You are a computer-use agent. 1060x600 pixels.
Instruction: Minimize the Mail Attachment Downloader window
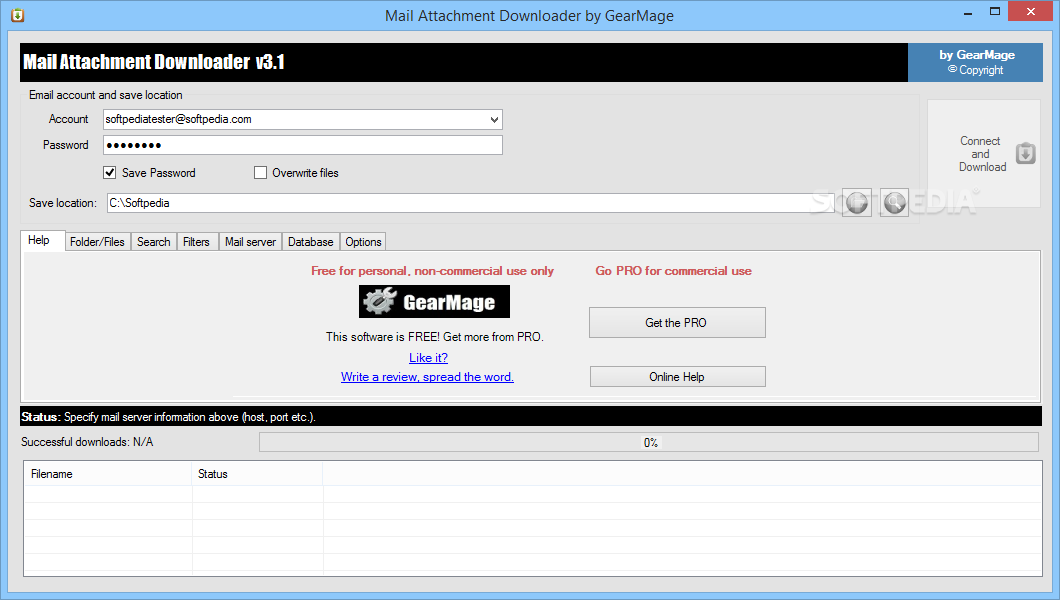coord(968,12)
